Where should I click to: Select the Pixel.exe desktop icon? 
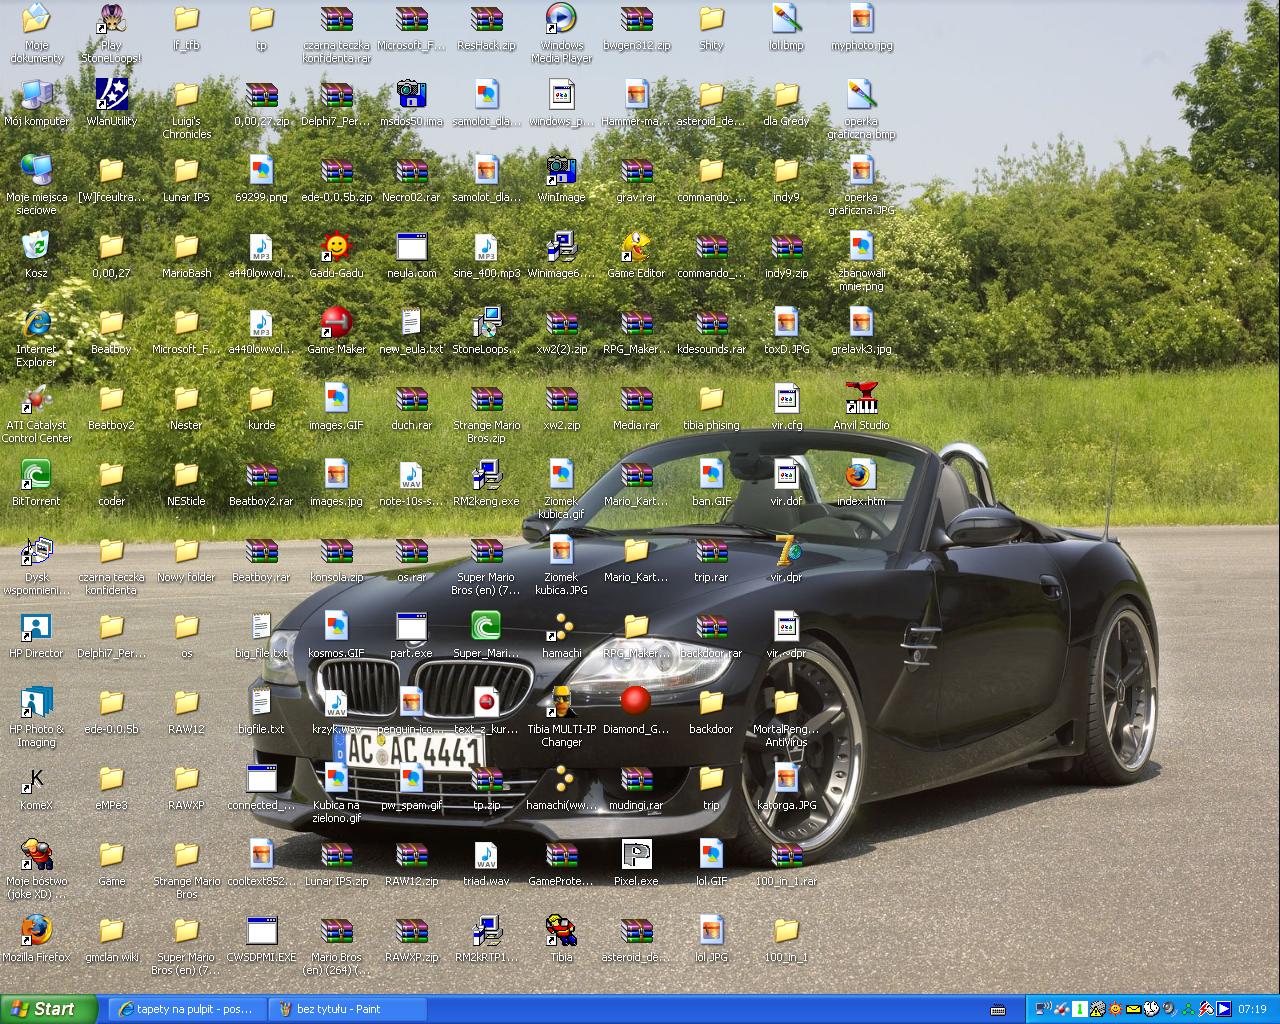tap(636, 856)
